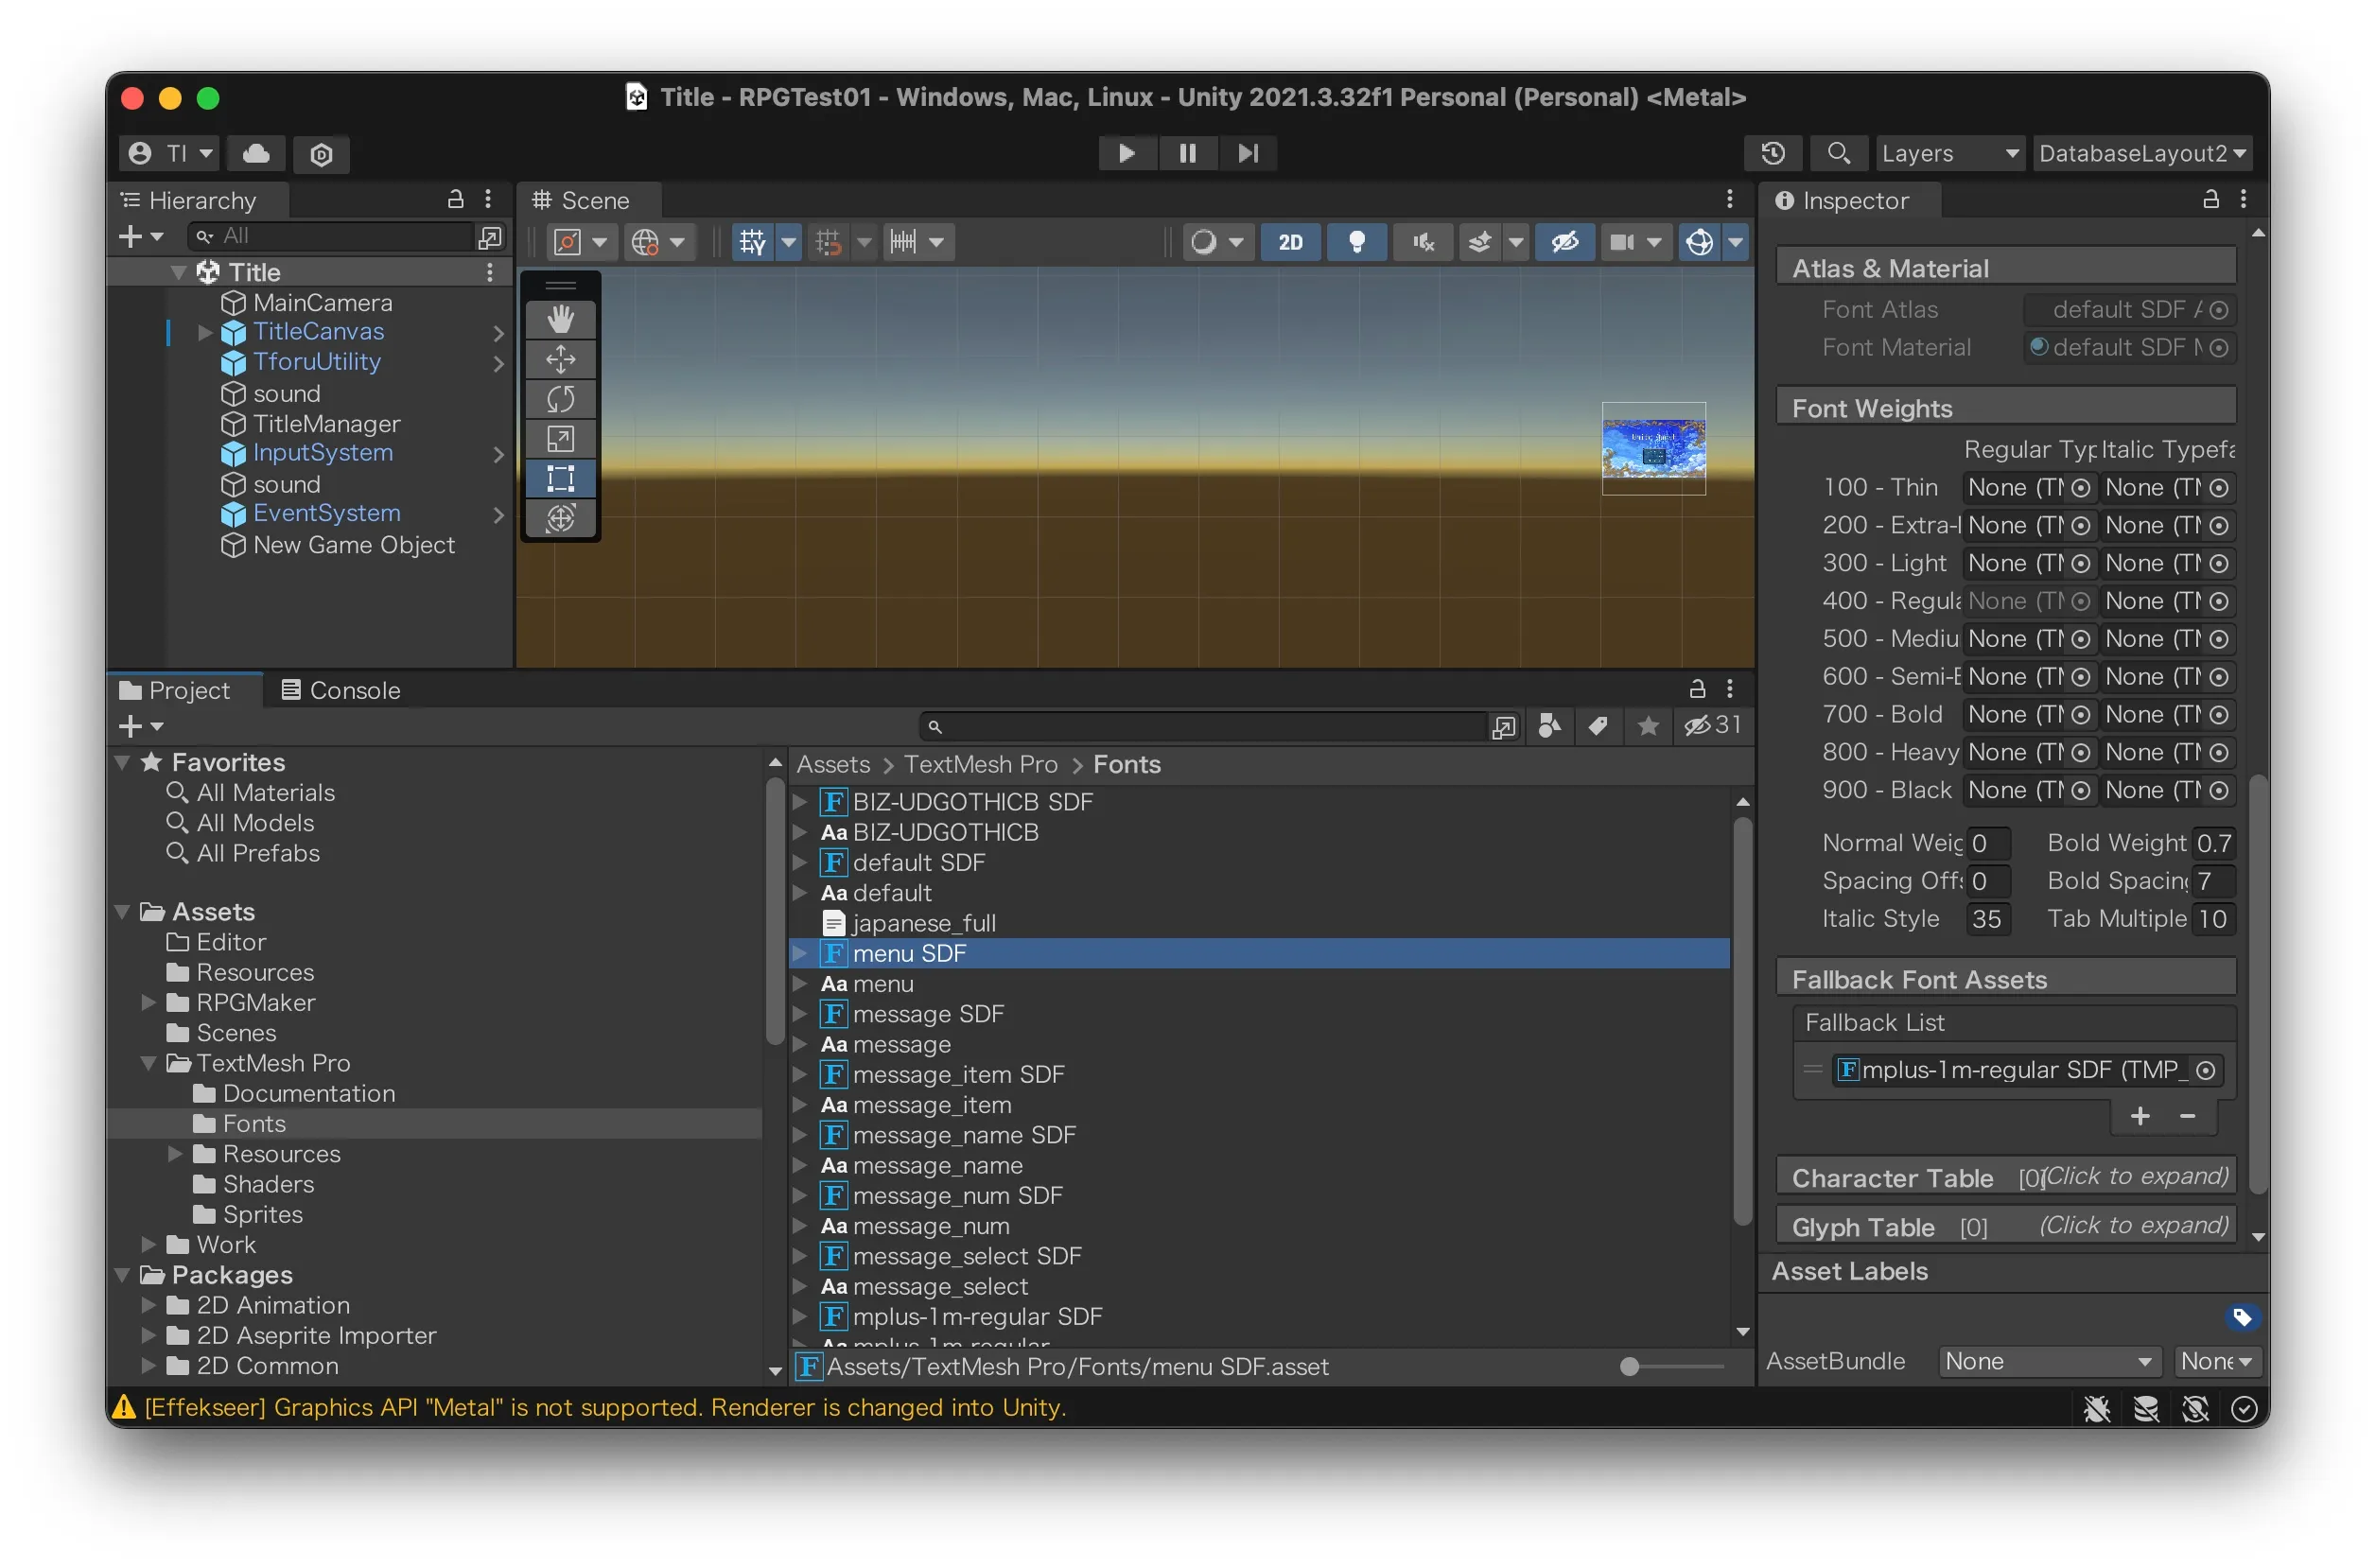
Task: Click the Asset Labels tag icon
Action: 2241,1316
